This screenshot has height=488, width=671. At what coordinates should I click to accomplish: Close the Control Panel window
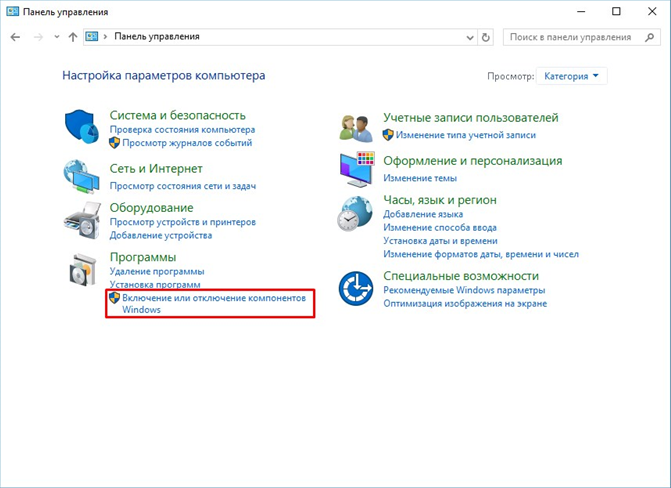(x=652, y=12)
